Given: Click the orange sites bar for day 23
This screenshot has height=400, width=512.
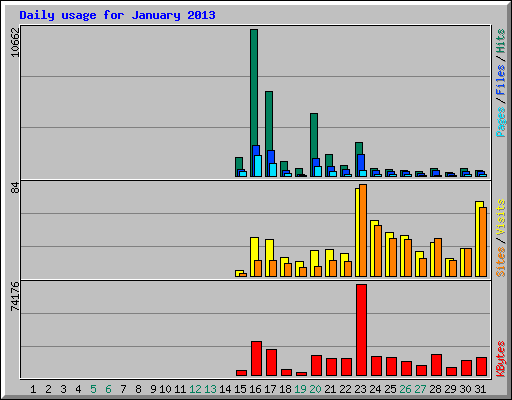Looking at the screenshot, I should (363, 230).
